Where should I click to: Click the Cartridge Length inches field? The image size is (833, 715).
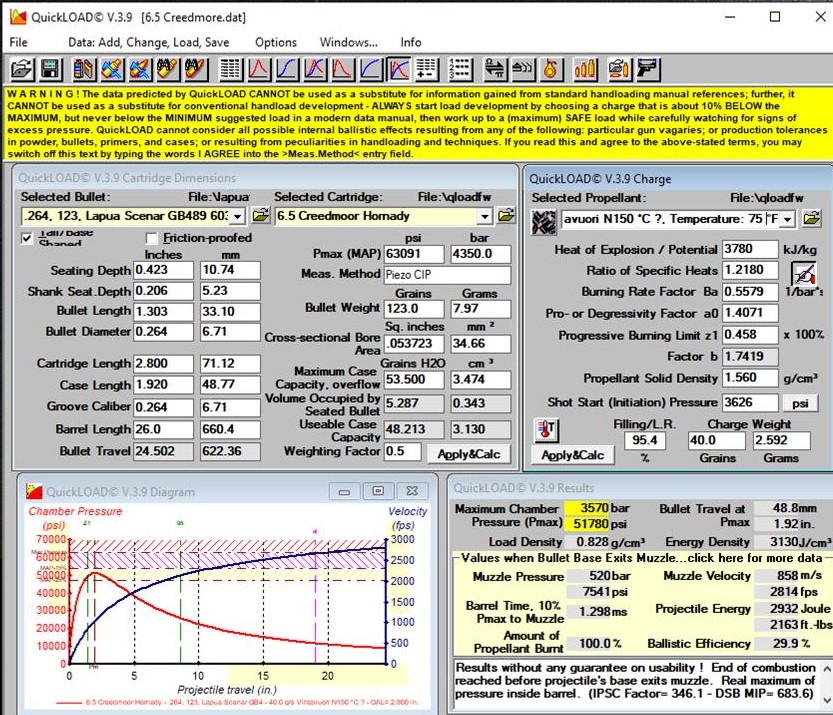pyautogui.click(x=163, y=363)
